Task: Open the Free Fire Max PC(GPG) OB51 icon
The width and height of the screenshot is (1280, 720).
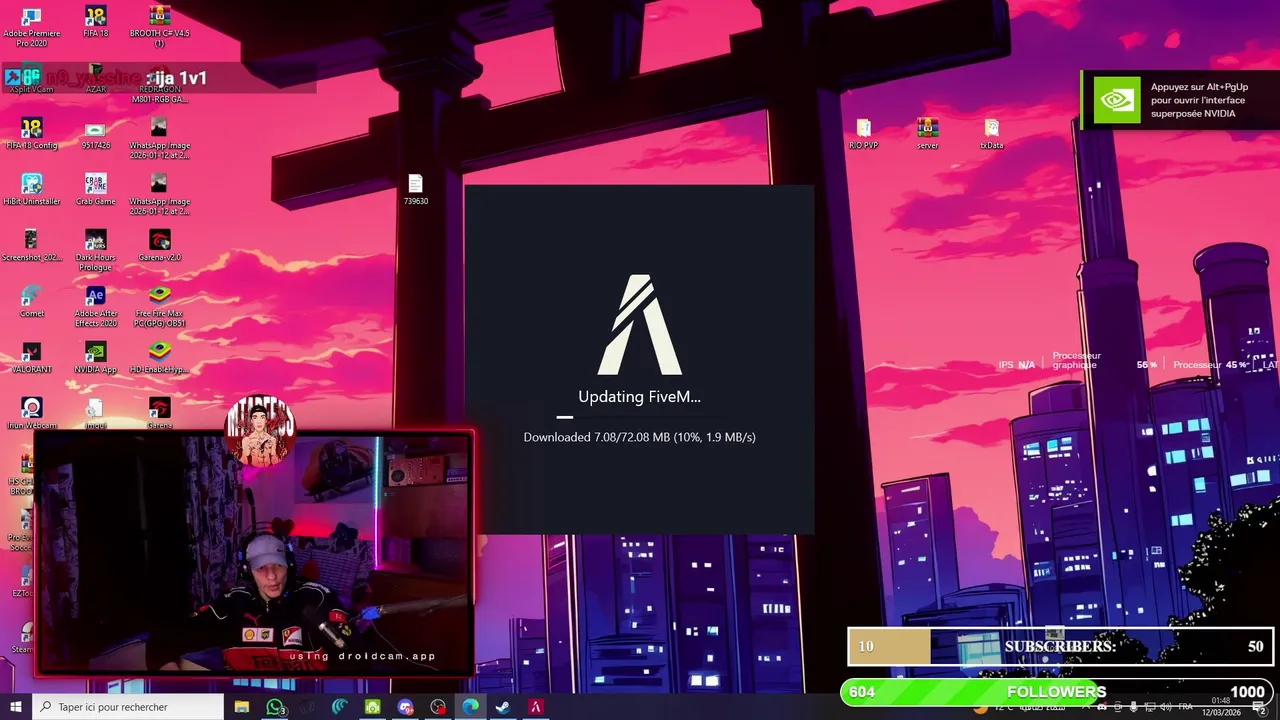Action: click(x=159, y=307)
